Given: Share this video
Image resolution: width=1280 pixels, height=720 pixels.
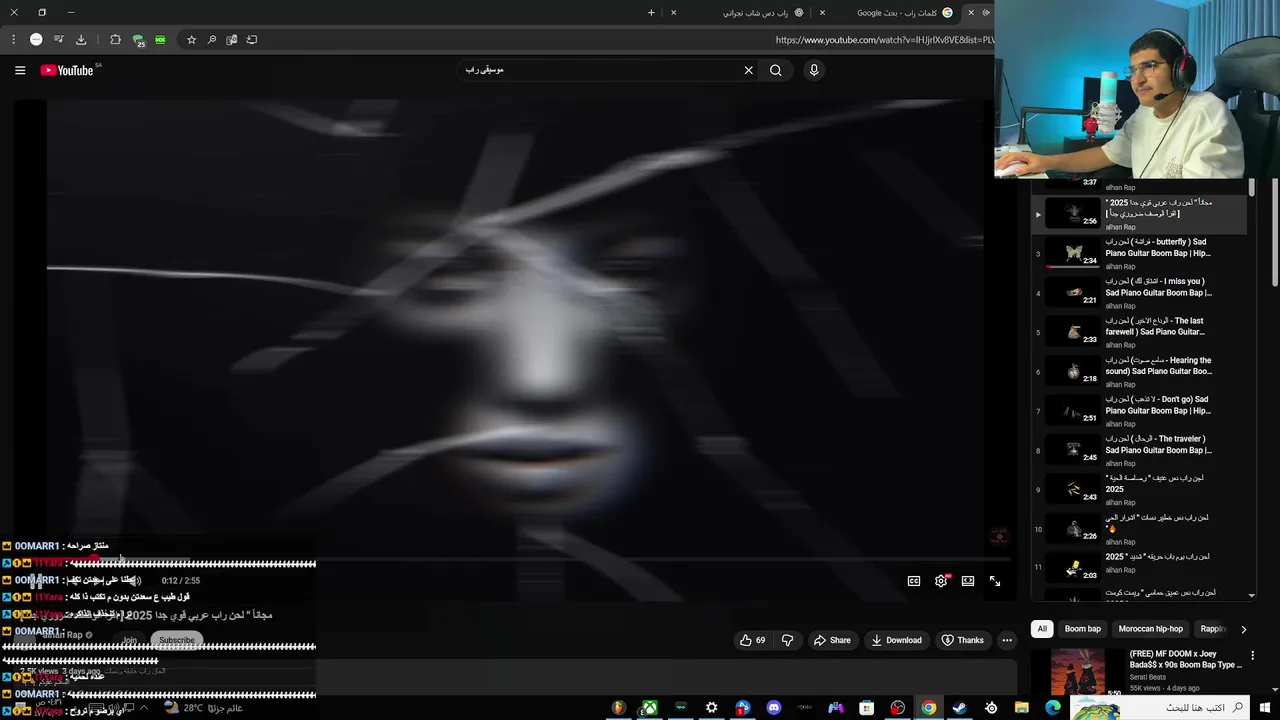Looking at the screenshot, I should pyautogui.click(x=831, y=640).
